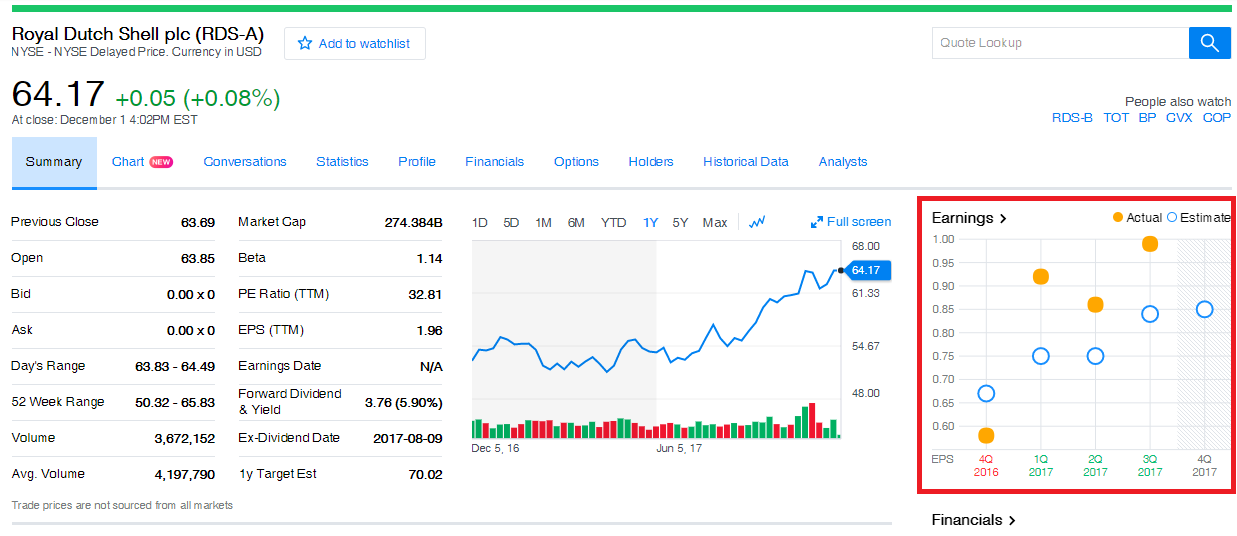The image size is (1237, 536).
Task: Open the Historical Data tab
Action: pos(746,162)
